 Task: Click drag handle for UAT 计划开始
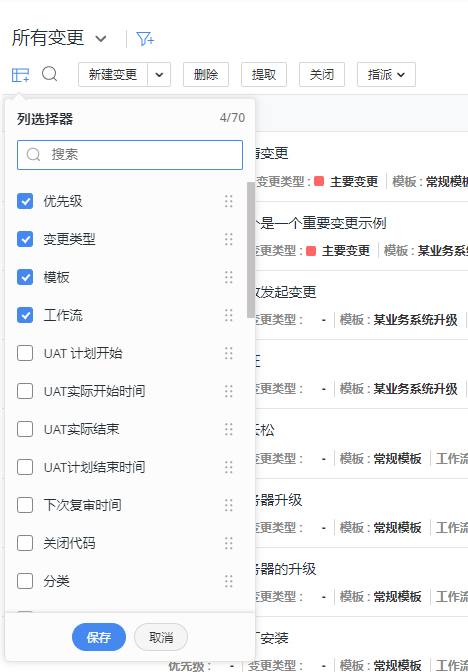(x=229, y=354)
